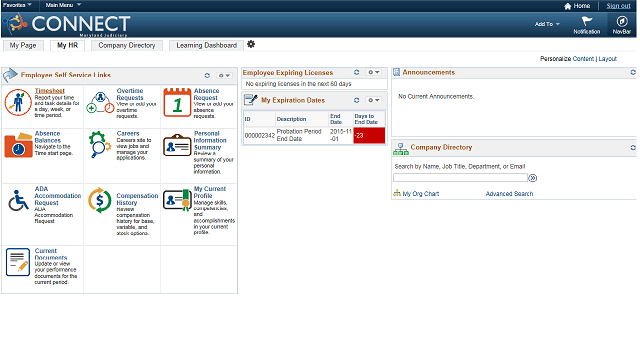Screen dimensions: 640x360
Task: Click the Careers gear-magnifier icon
Action: (100, 144)
